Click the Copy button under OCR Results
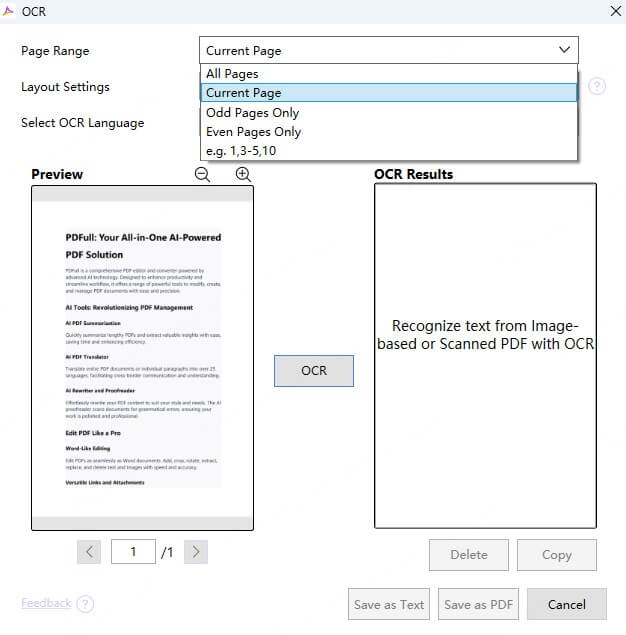 [557, 555]
